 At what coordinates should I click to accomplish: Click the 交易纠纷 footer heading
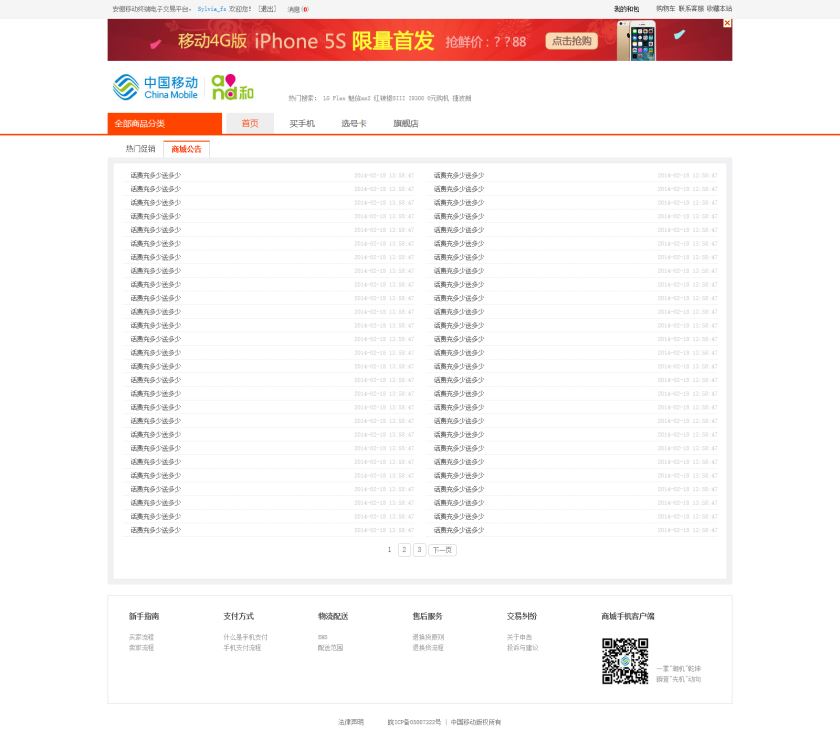pyautogui.click(x=522, y=616)
